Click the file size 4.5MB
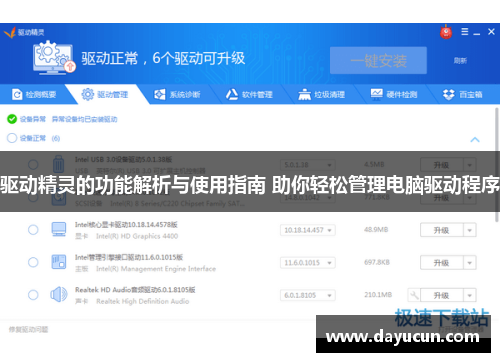 [374, 164]
